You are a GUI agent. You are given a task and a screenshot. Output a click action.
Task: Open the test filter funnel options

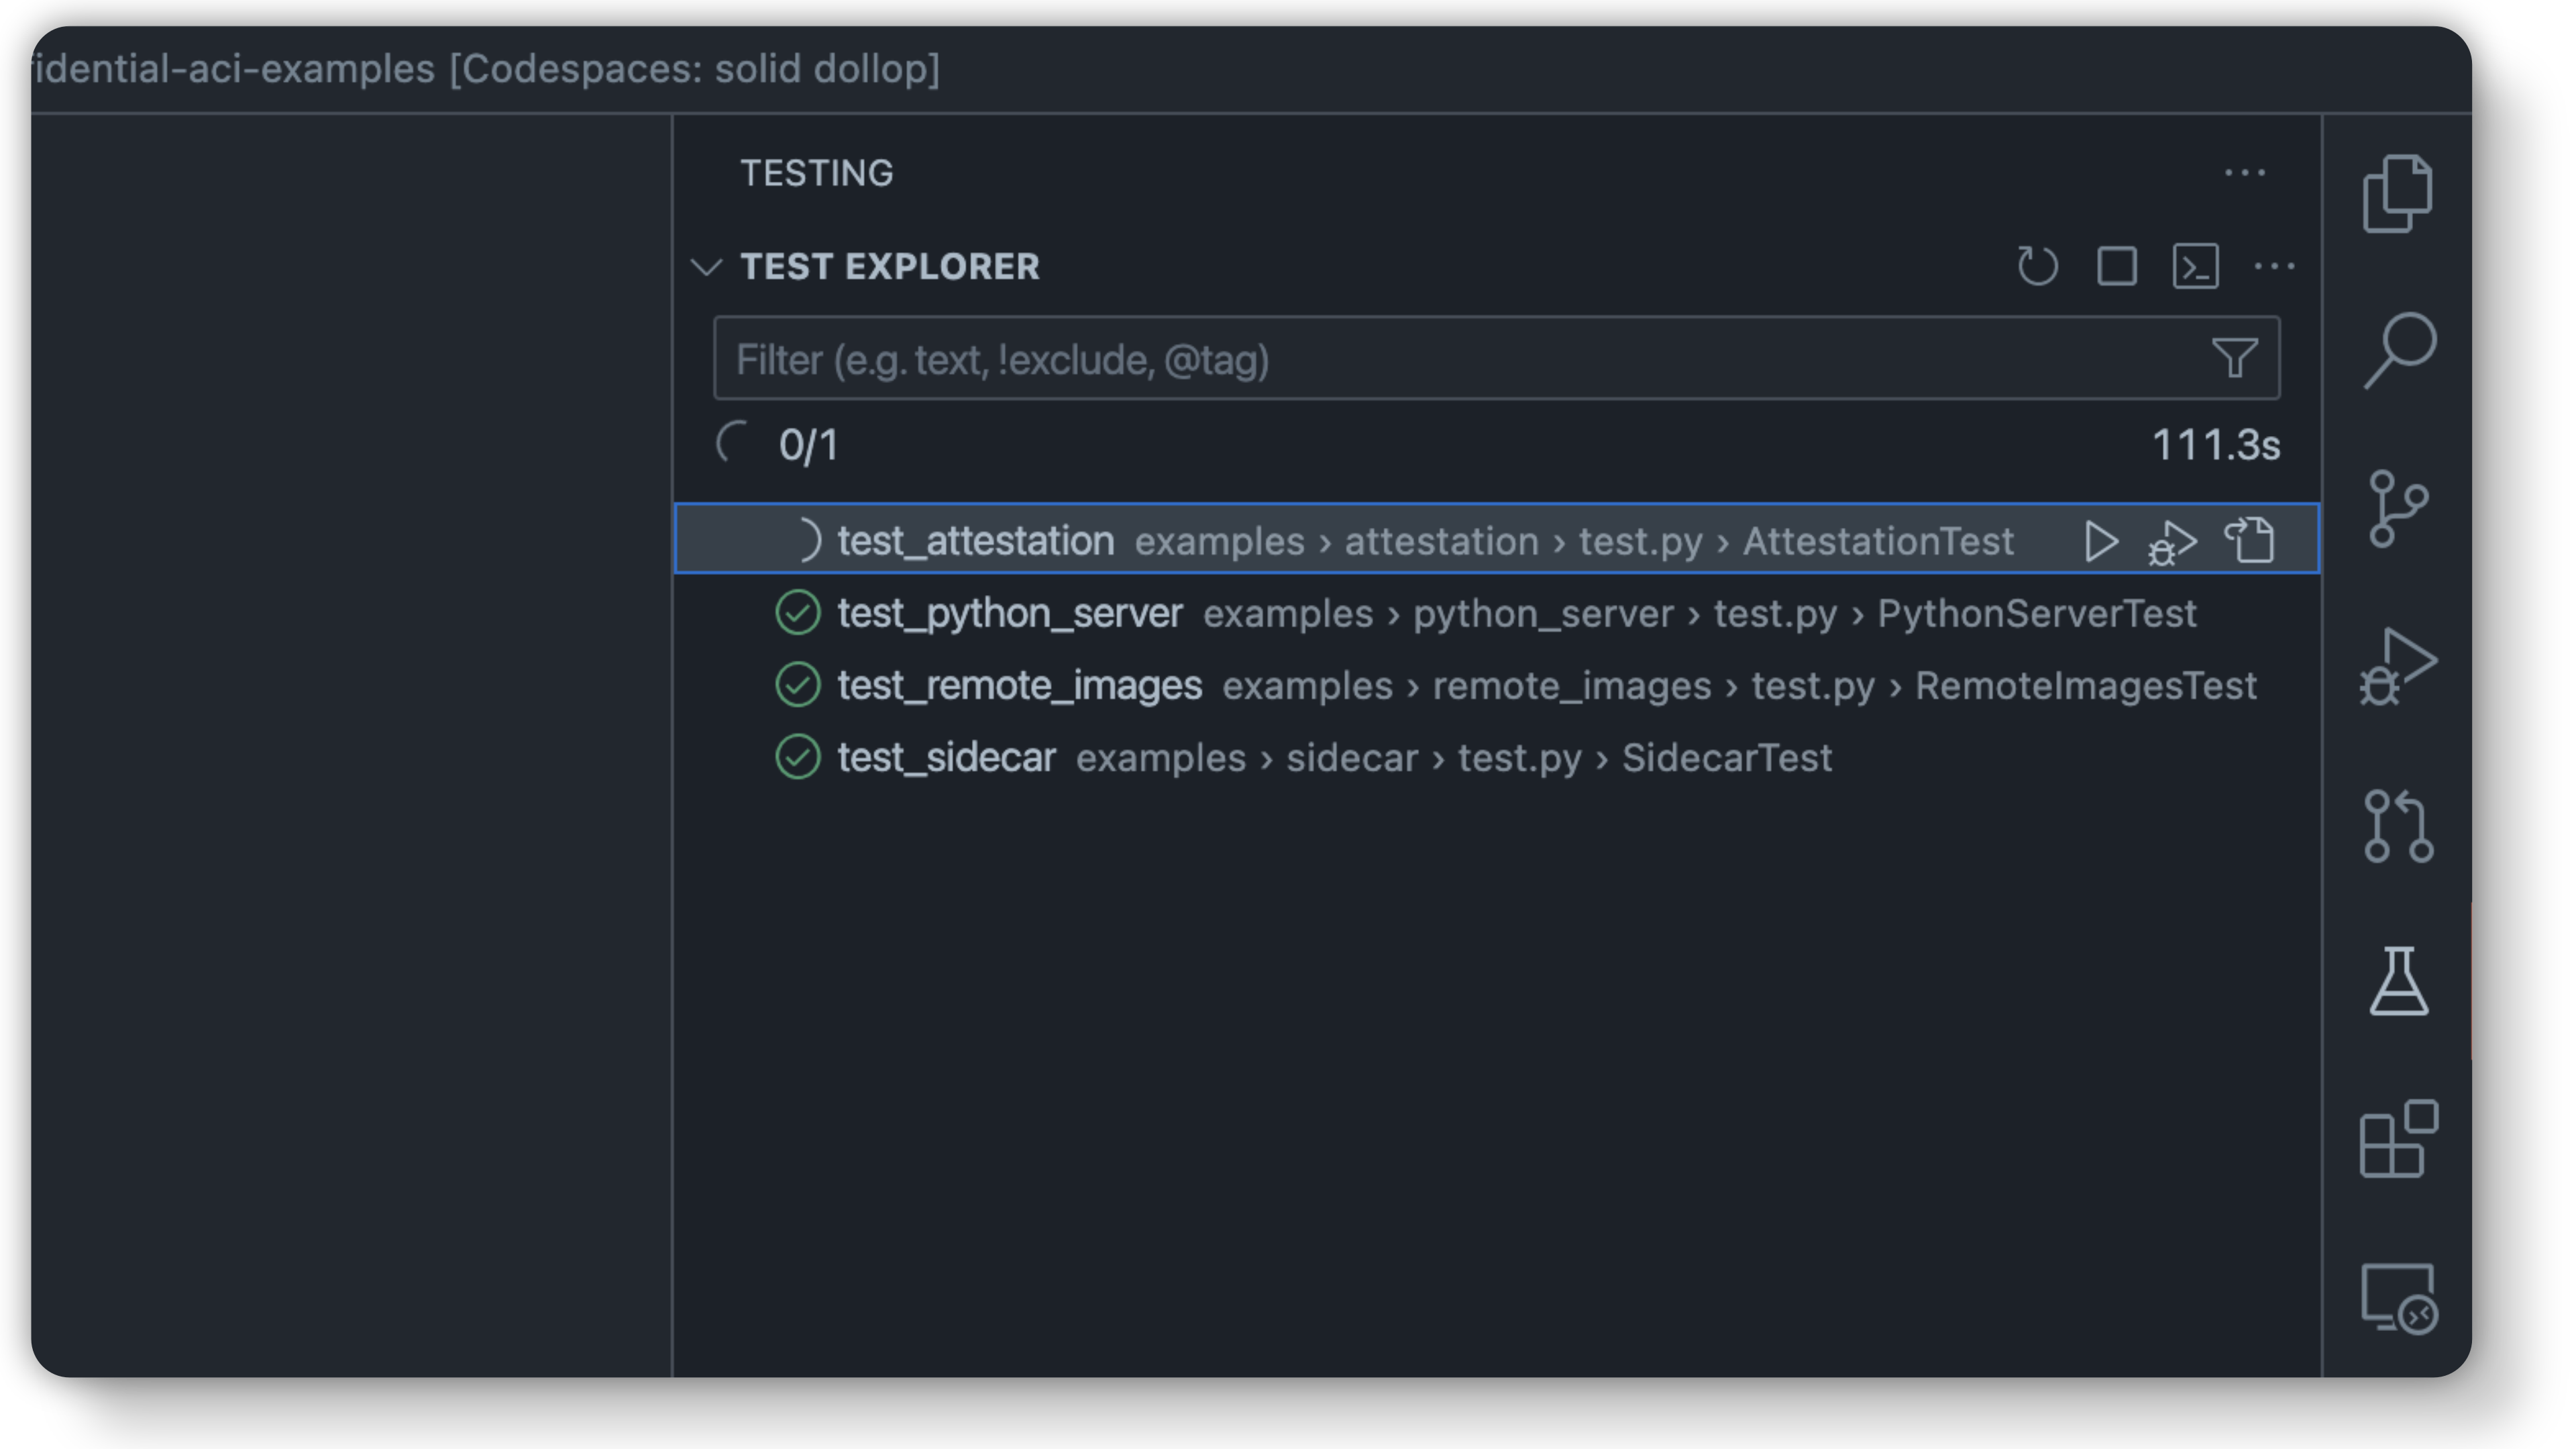coord(2234,358)
